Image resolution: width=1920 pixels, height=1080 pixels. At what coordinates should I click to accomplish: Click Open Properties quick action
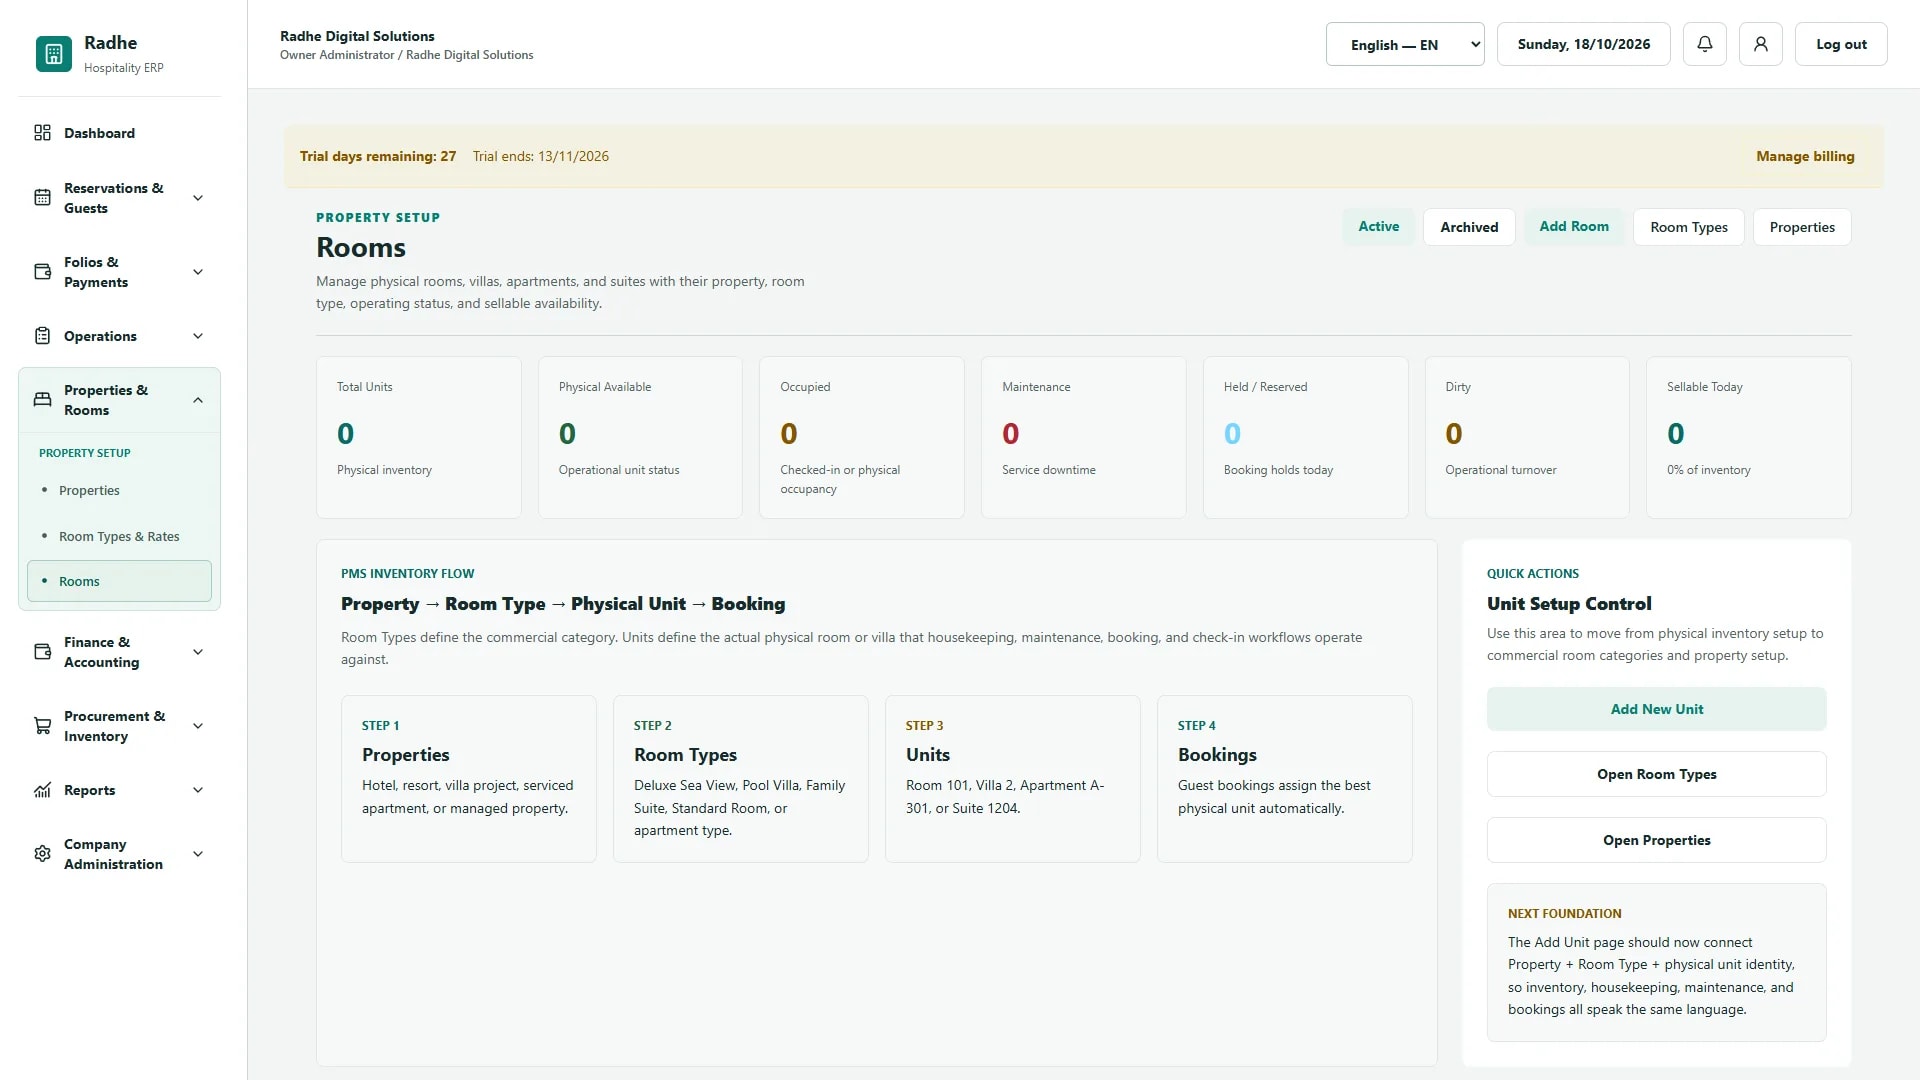point(1656,840)
